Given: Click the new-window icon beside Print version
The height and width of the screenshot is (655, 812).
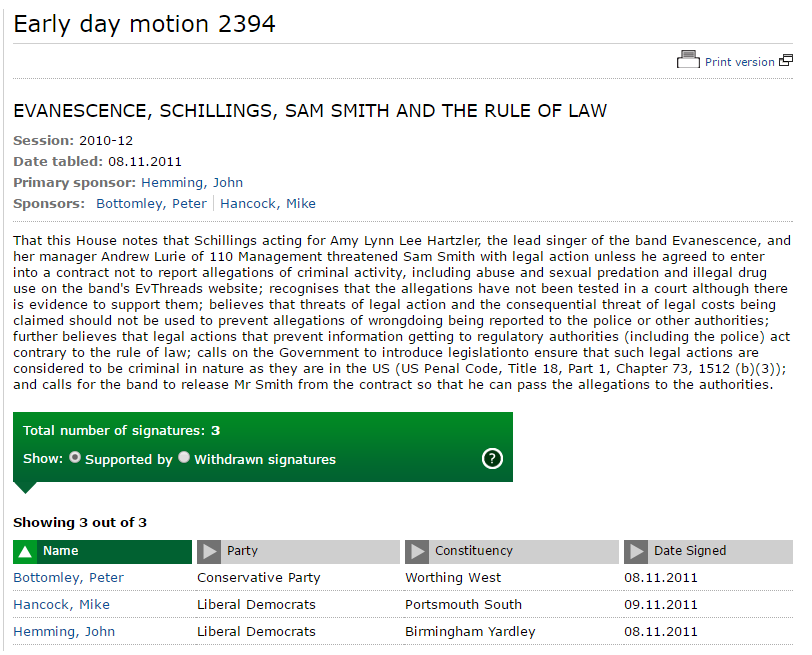Looking at the screenshot, I should pyautogui.click(x=786, y=61).
